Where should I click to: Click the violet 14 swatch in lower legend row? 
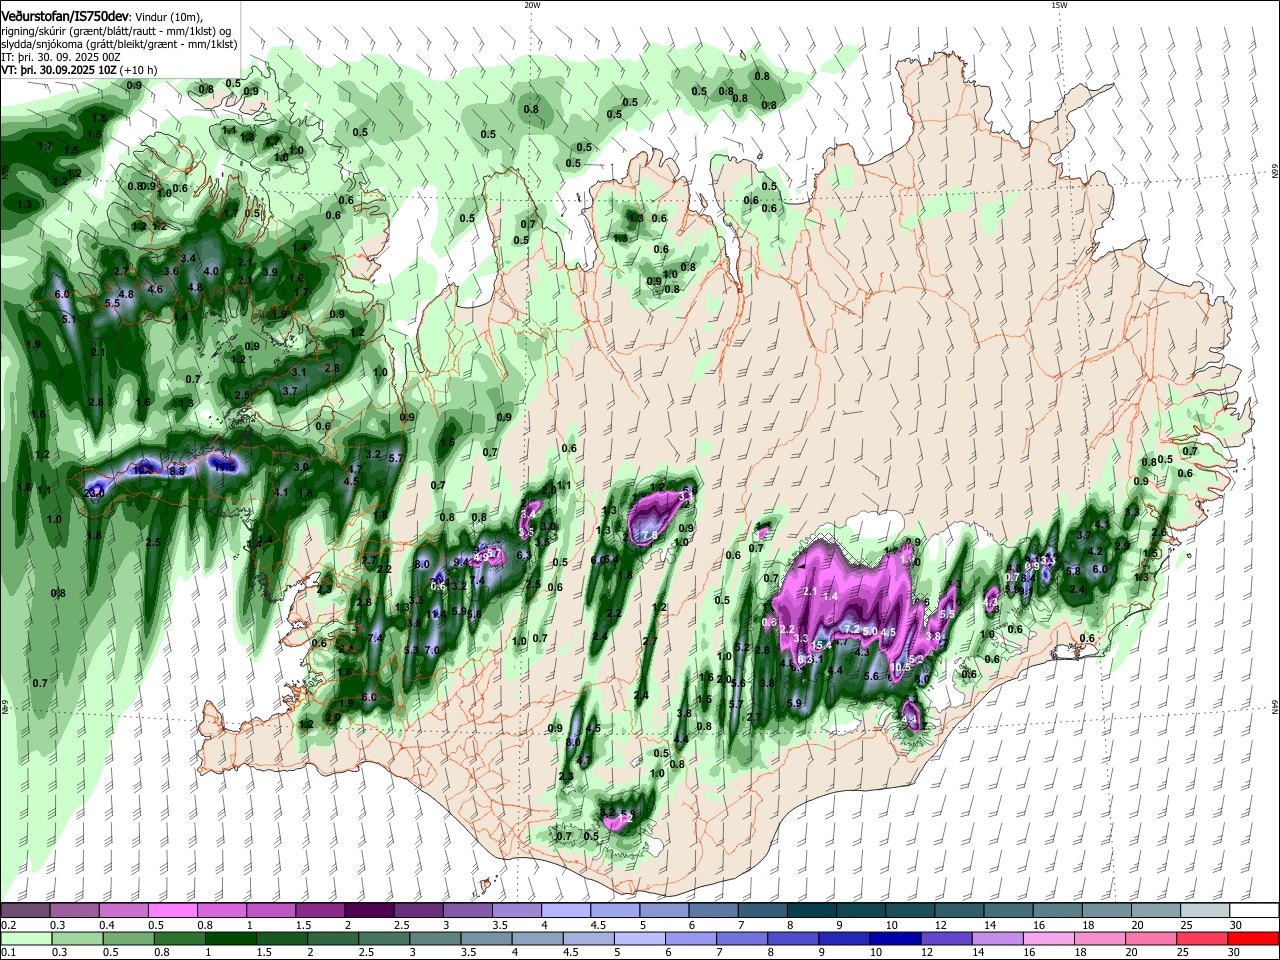coord(997,938)
